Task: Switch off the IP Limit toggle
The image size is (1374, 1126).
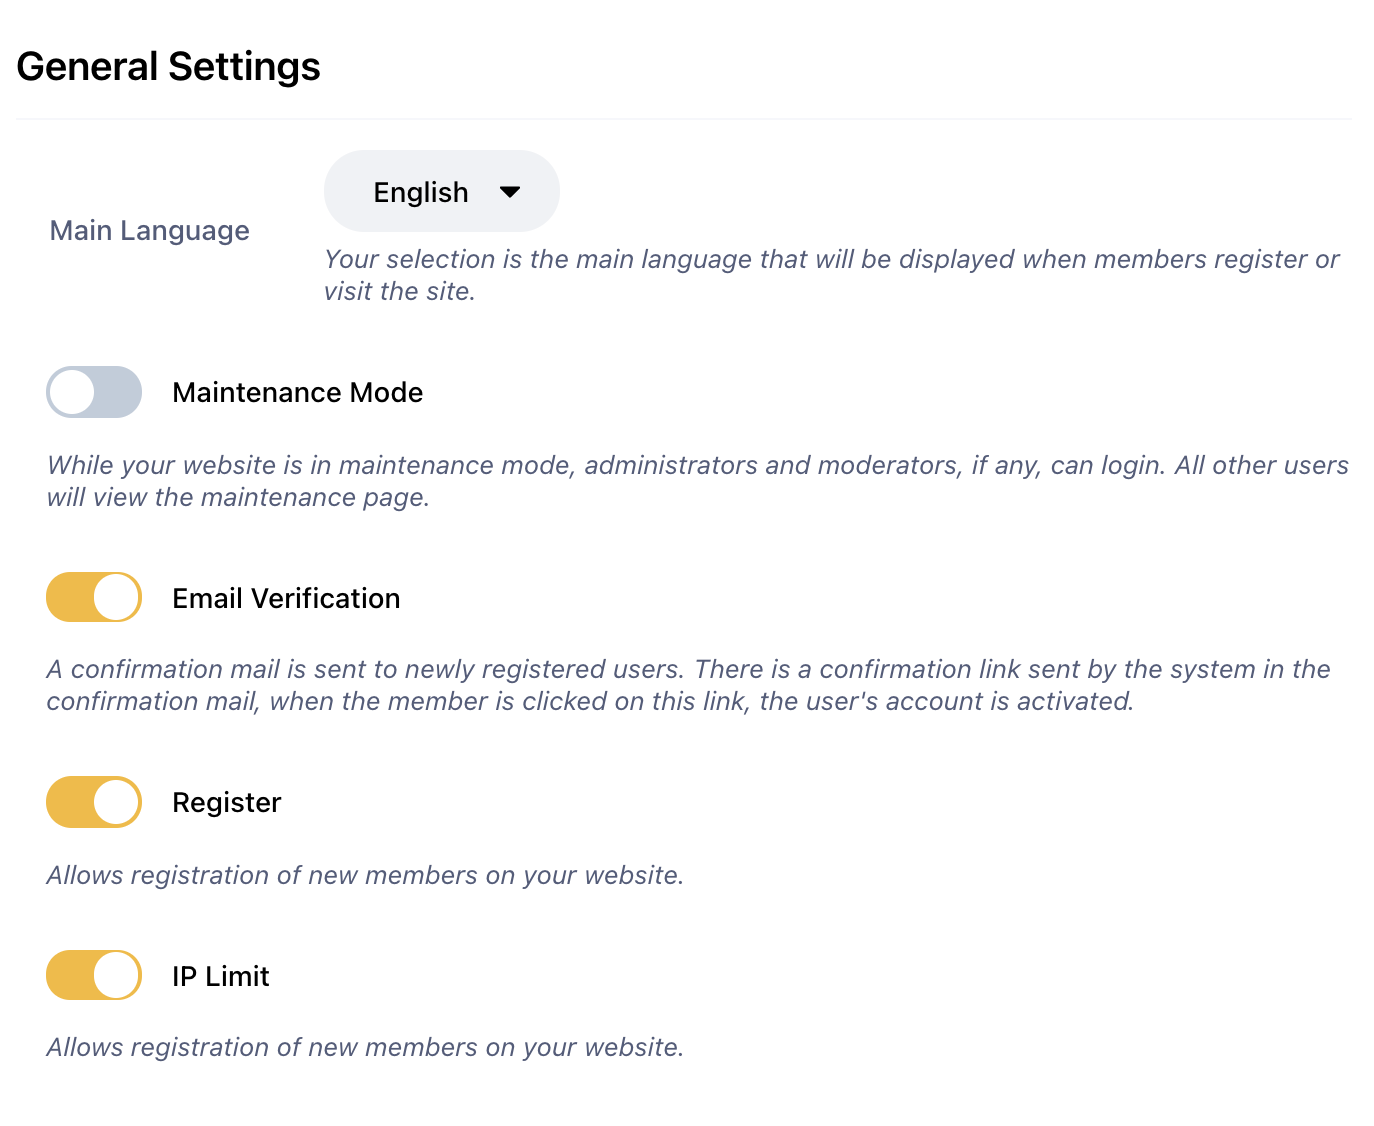Action: tap(94, 975)
